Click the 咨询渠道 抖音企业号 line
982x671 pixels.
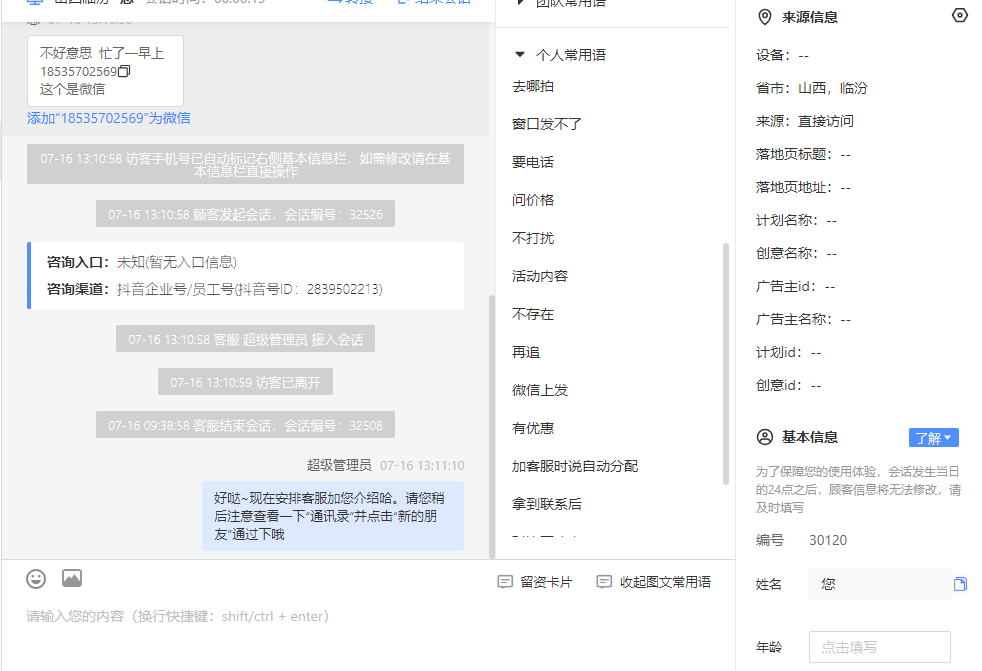215,289
